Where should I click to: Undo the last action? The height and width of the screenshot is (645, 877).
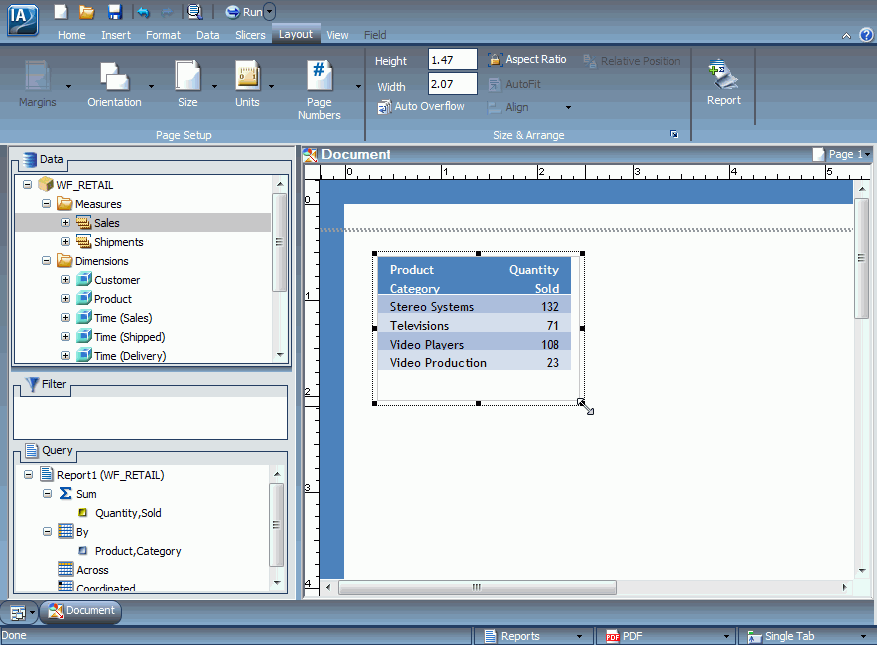point(143,12)
